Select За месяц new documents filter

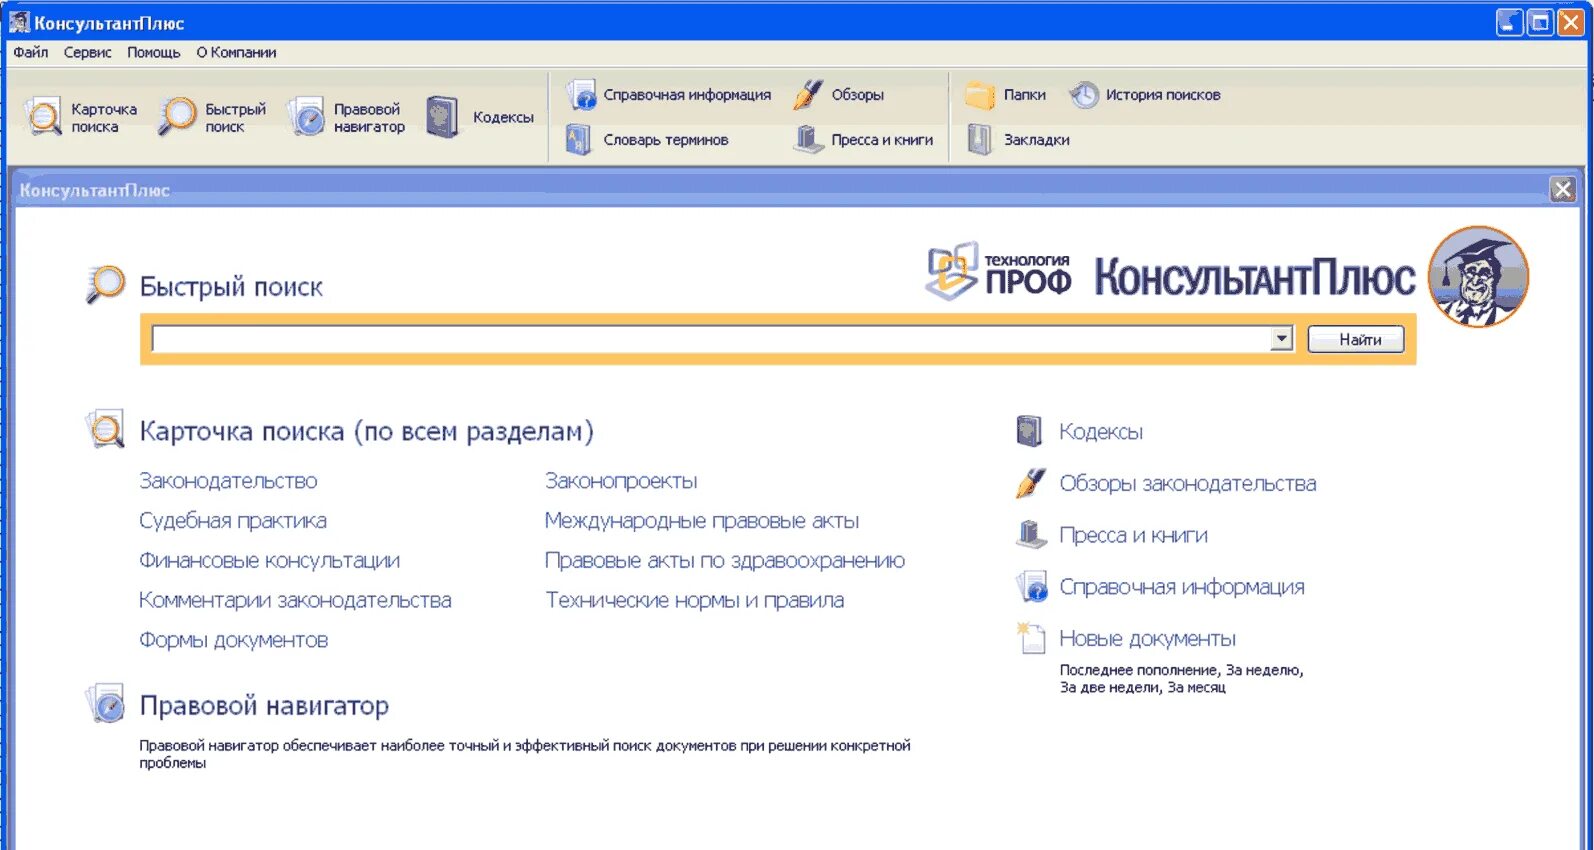[x=1197, y=687]
